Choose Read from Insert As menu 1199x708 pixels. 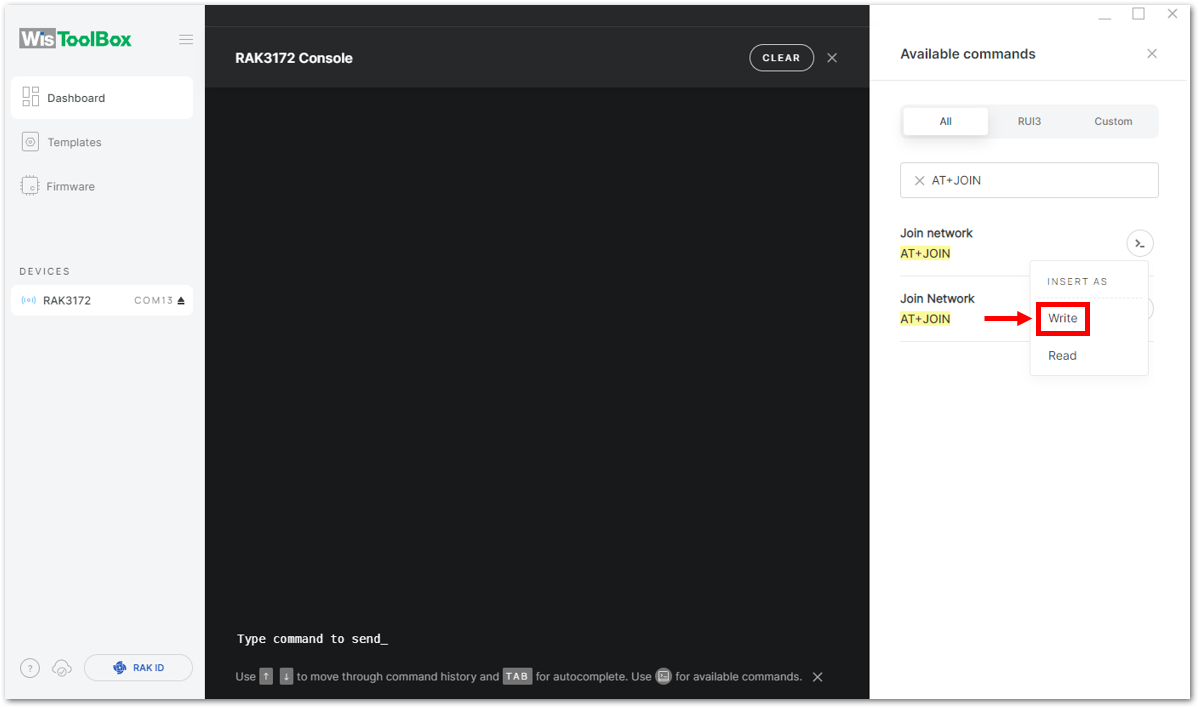pos(1063,356)
